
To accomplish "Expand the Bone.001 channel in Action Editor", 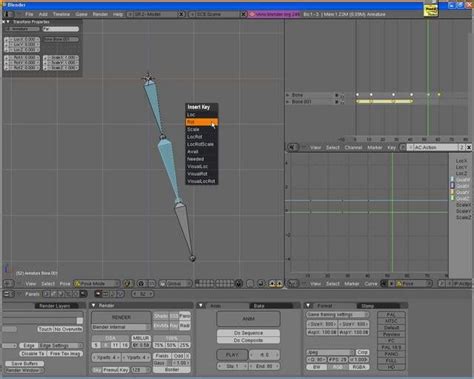I will tap(288, 102).
